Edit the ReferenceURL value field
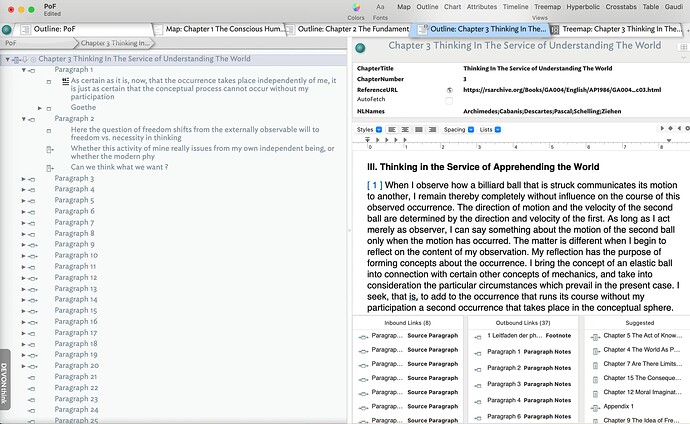Viewport: 690px width, 424px height. click(x=562, y=90)
